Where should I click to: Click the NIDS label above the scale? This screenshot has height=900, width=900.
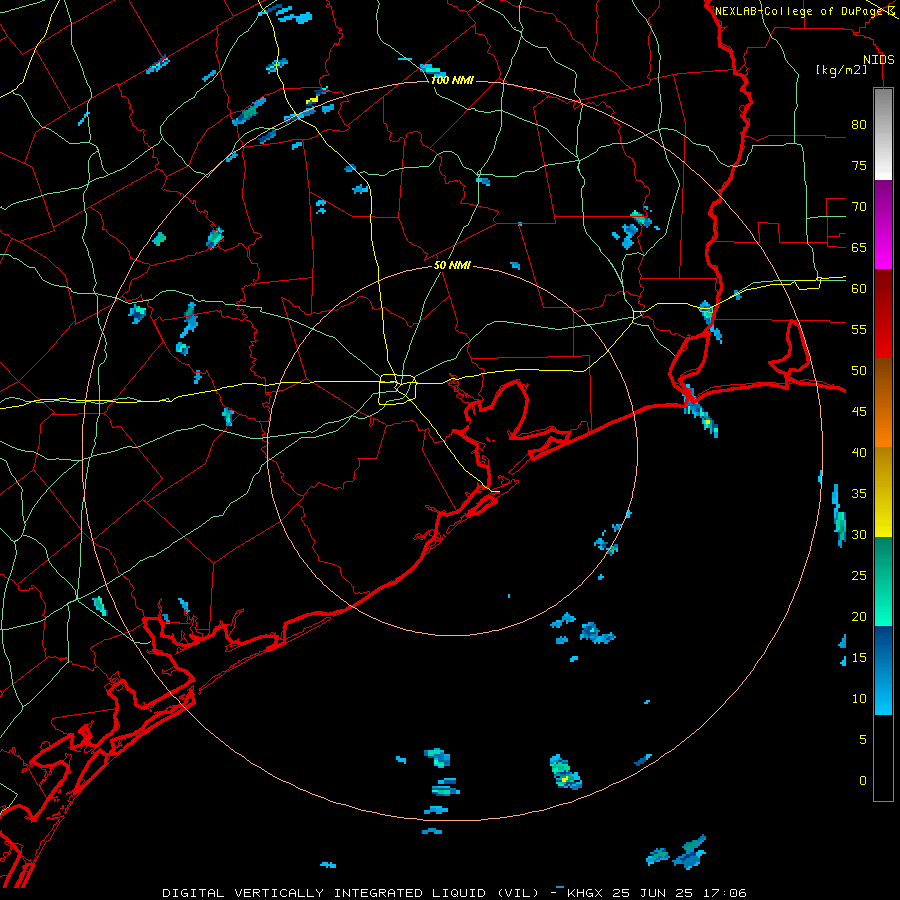878,60
